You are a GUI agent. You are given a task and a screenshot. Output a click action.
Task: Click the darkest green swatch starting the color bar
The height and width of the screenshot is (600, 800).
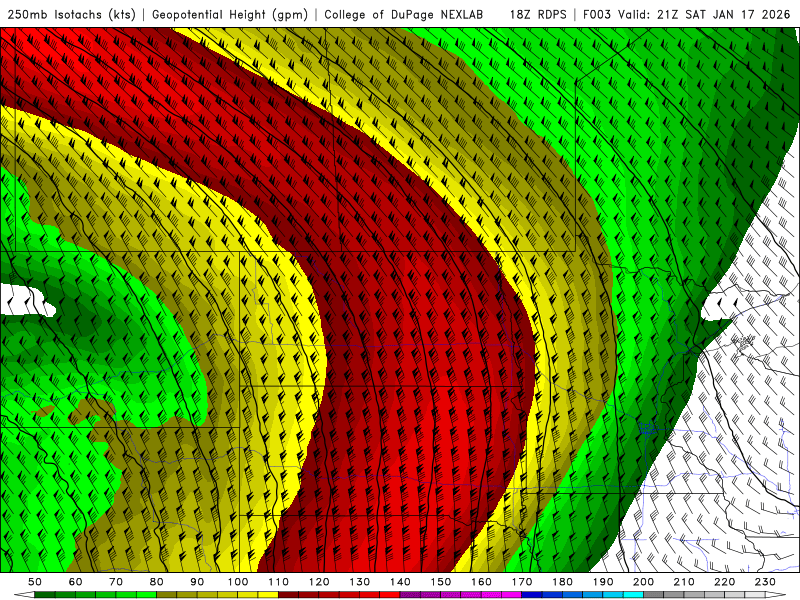tap(45, 595)
